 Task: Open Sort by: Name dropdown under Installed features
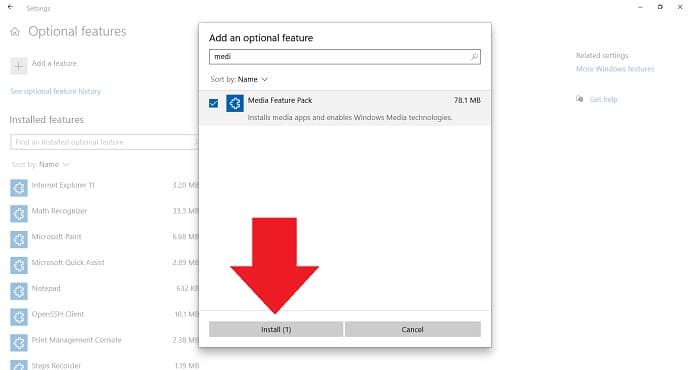click(x=40, y=165)
